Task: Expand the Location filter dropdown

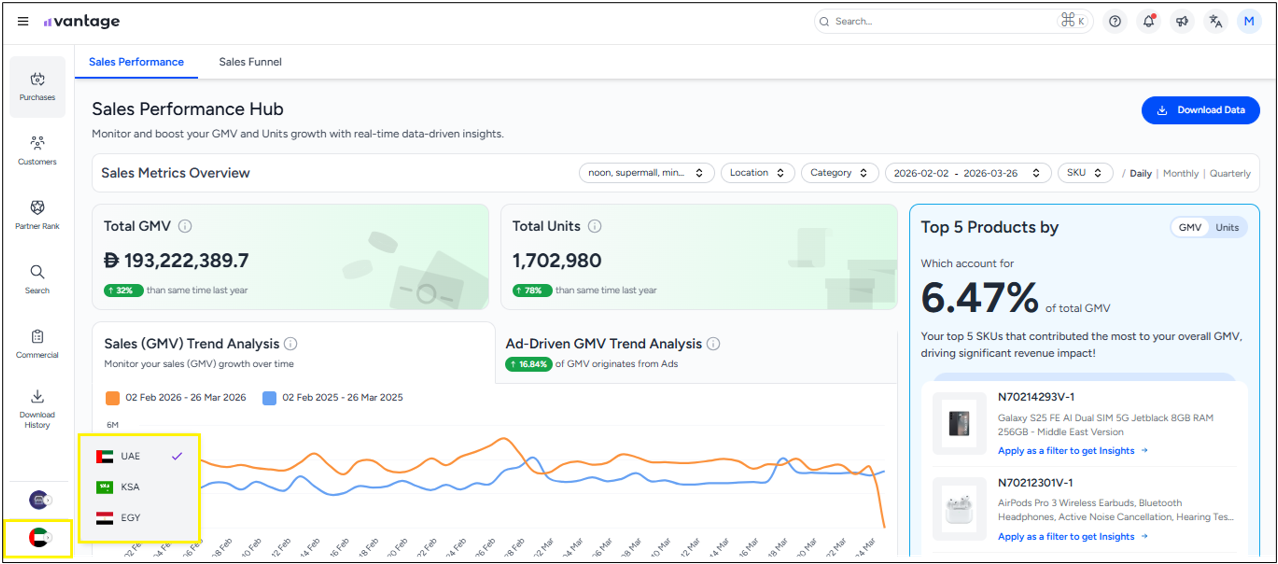Action: click(757, 173)
